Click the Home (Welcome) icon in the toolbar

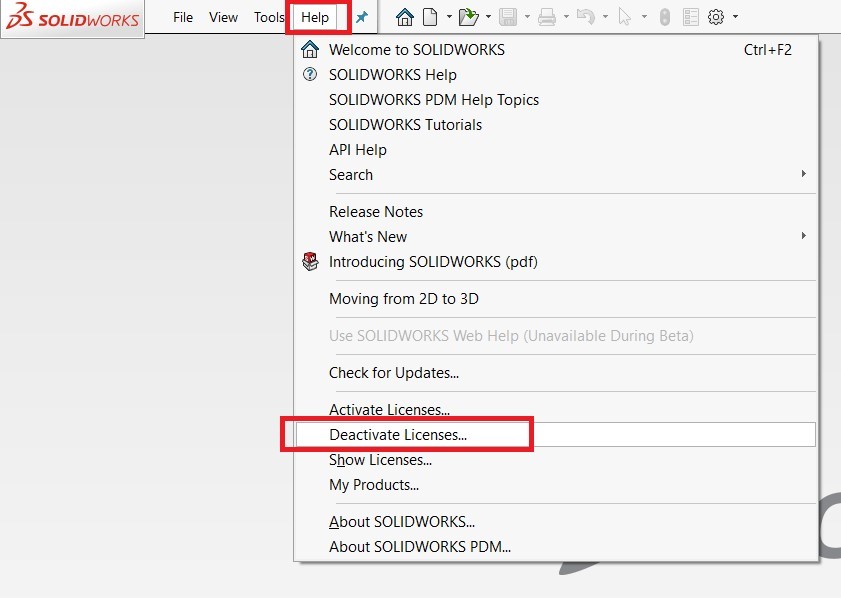coord(405,17)
